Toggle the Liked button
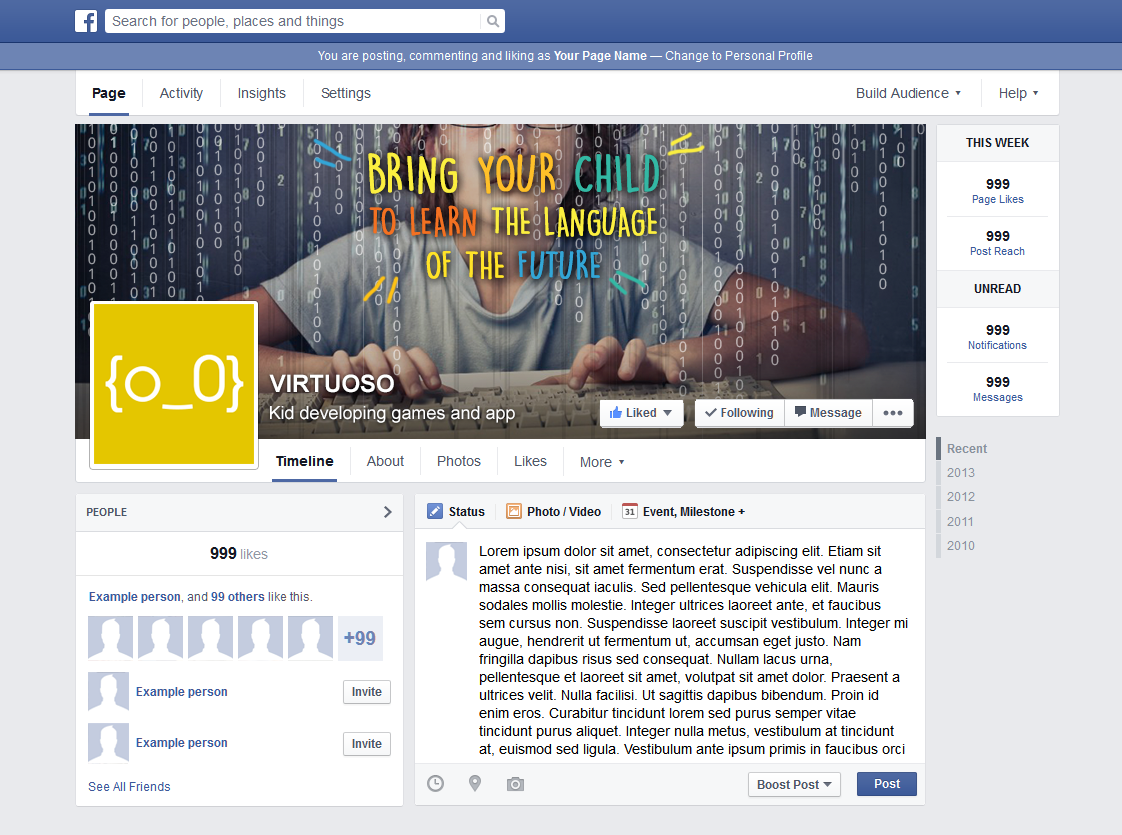The height and width of the screenshot is (835, 1122). pyautogui.click(x=641, y=413)
